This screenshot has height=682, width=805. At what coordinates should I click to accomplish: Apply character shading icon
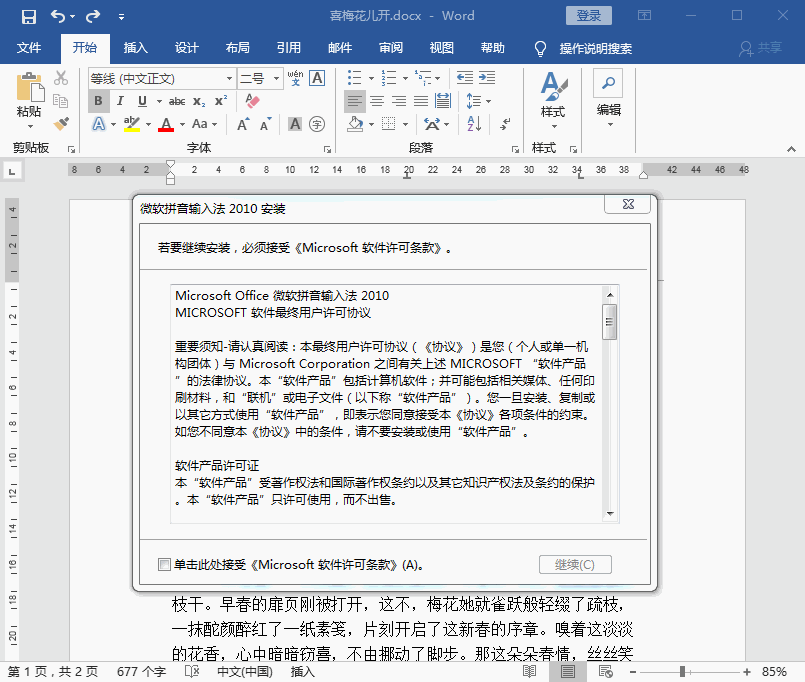pos(295,124)
